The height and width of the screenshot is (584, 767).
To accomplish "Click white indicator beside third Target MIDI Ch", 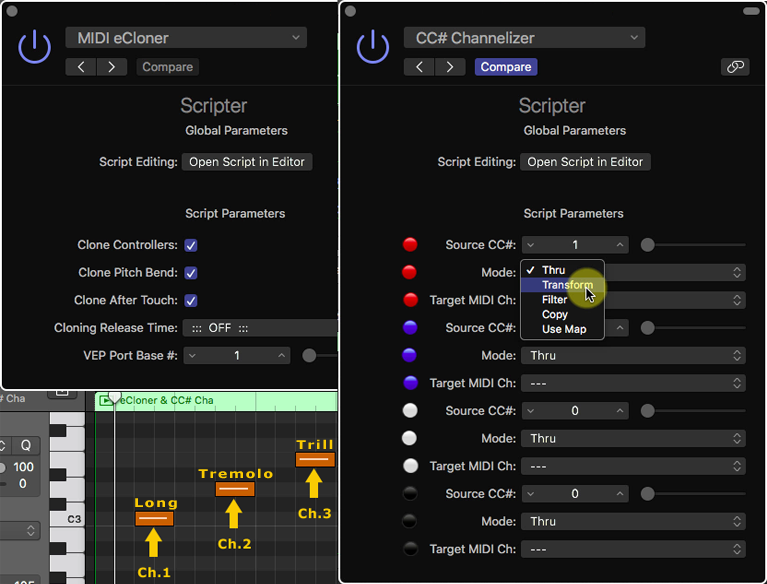I will point(410,466).
